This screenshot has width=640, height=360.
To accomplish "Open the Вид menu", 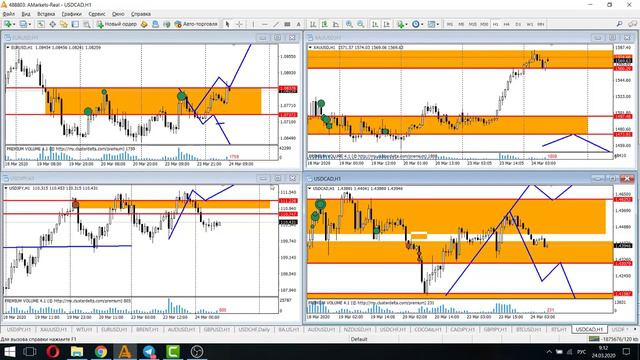I will point(26,14).
